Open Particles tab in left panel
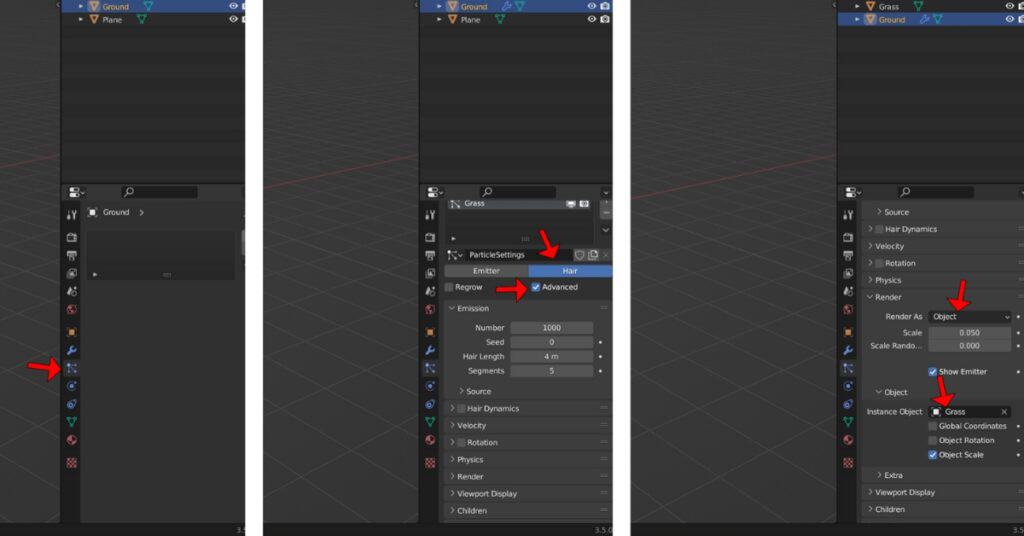Image resolution: width=1024 pixels, height=536 pixels. pyautogui.click(x=72, y=369)
